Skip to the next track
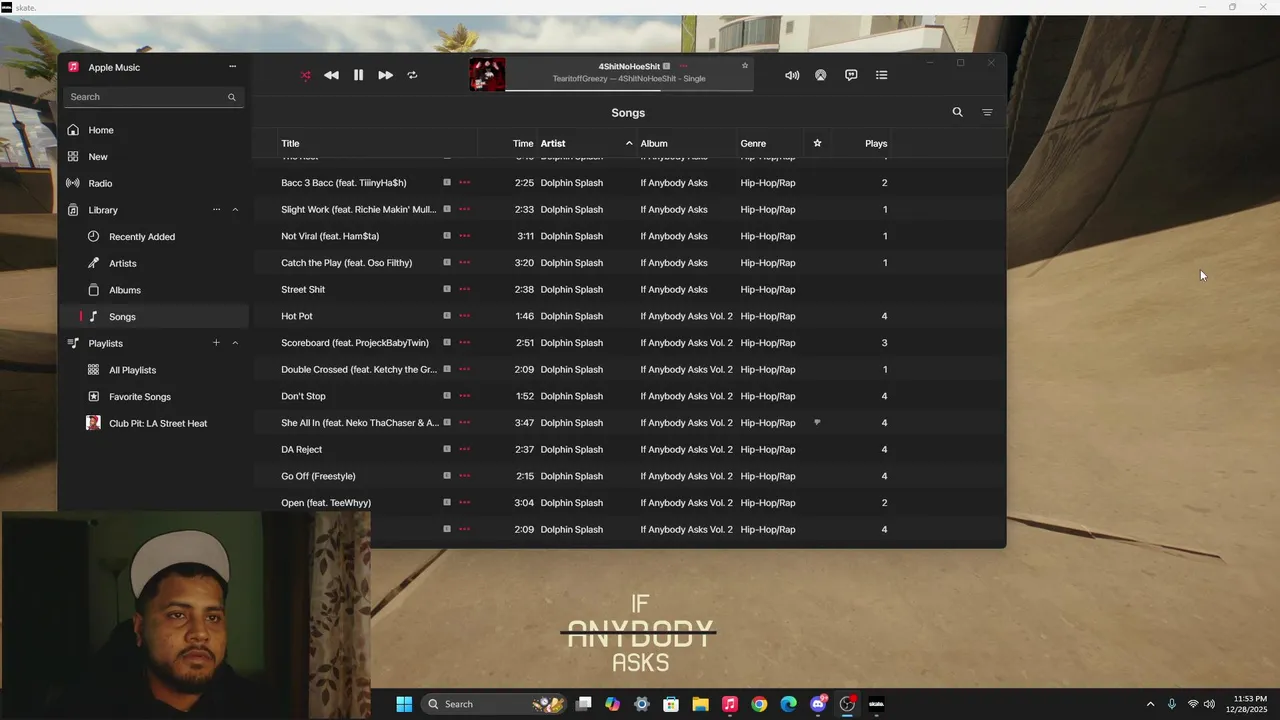 pos(385,75)
